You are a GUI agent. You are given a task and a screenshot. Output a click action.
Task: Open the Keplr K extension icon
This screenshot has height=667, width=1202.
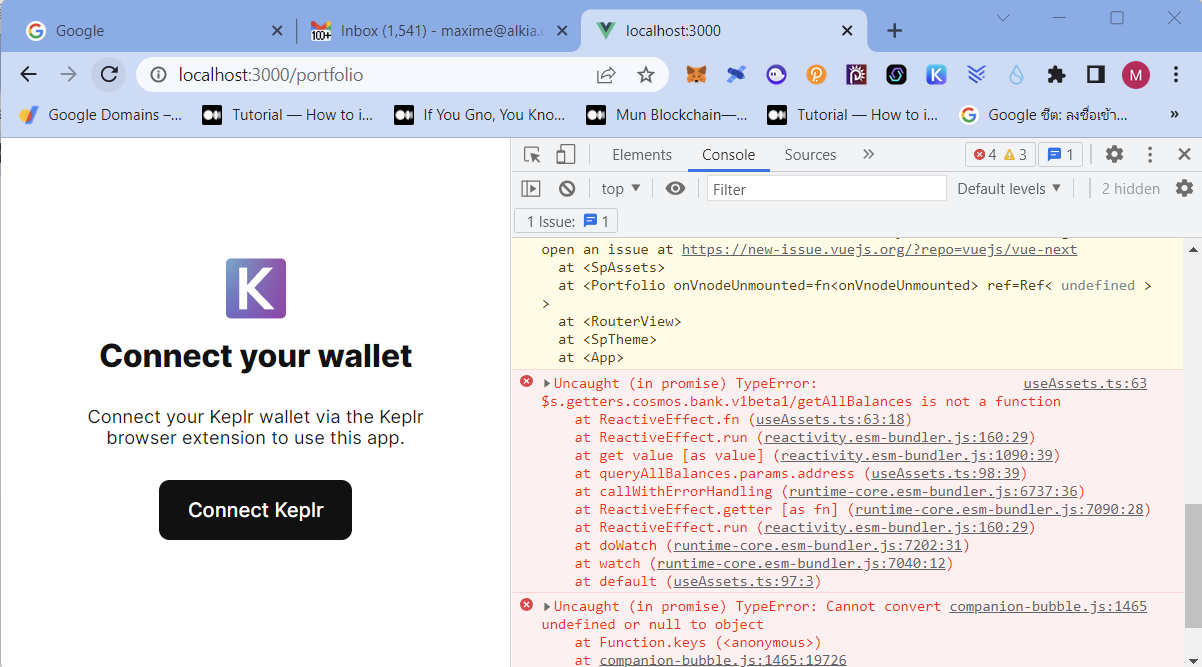[x=936, y=74]
